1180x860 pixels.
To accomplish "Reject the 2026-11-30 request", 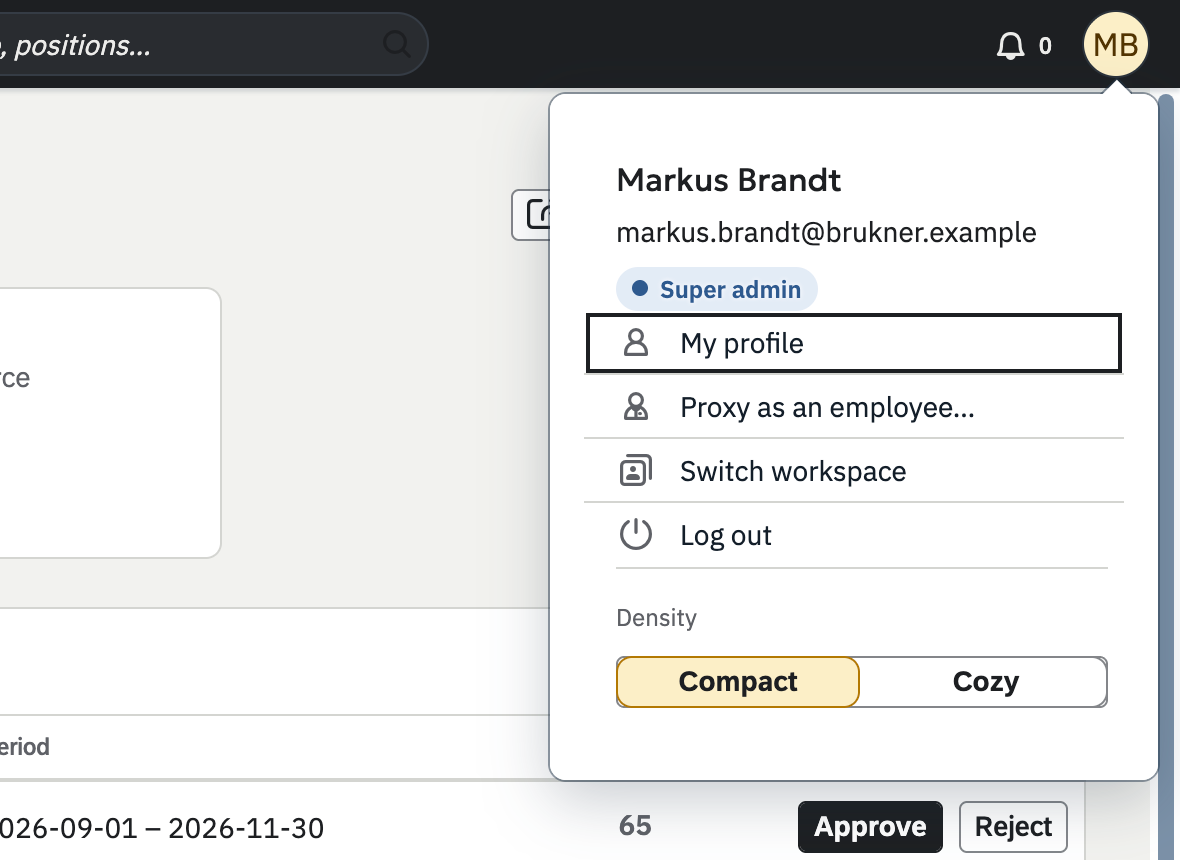I will (x=1013, y=827).
